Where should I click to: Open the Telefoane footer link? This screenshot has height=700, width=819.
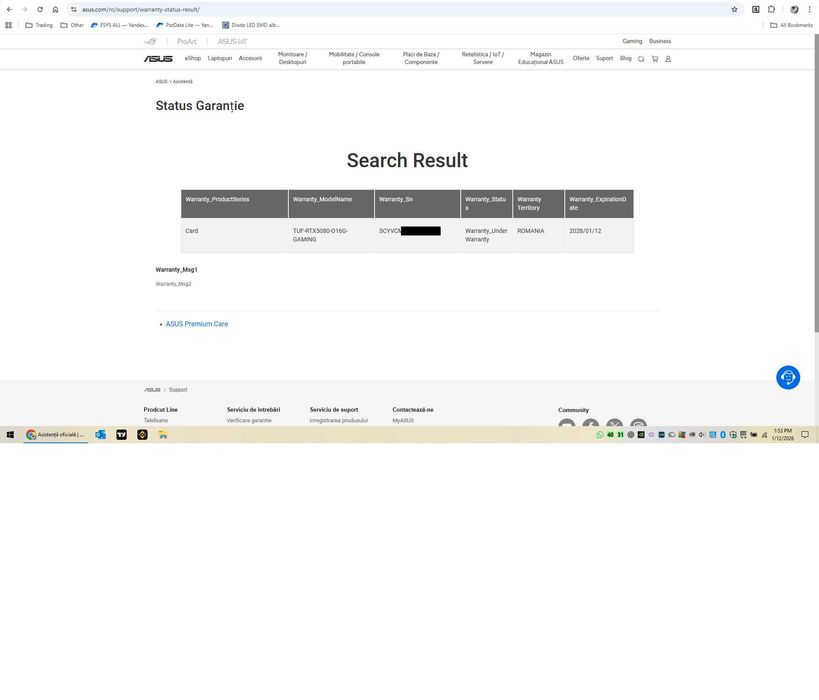pyautogui.click(x=156, y=421)
